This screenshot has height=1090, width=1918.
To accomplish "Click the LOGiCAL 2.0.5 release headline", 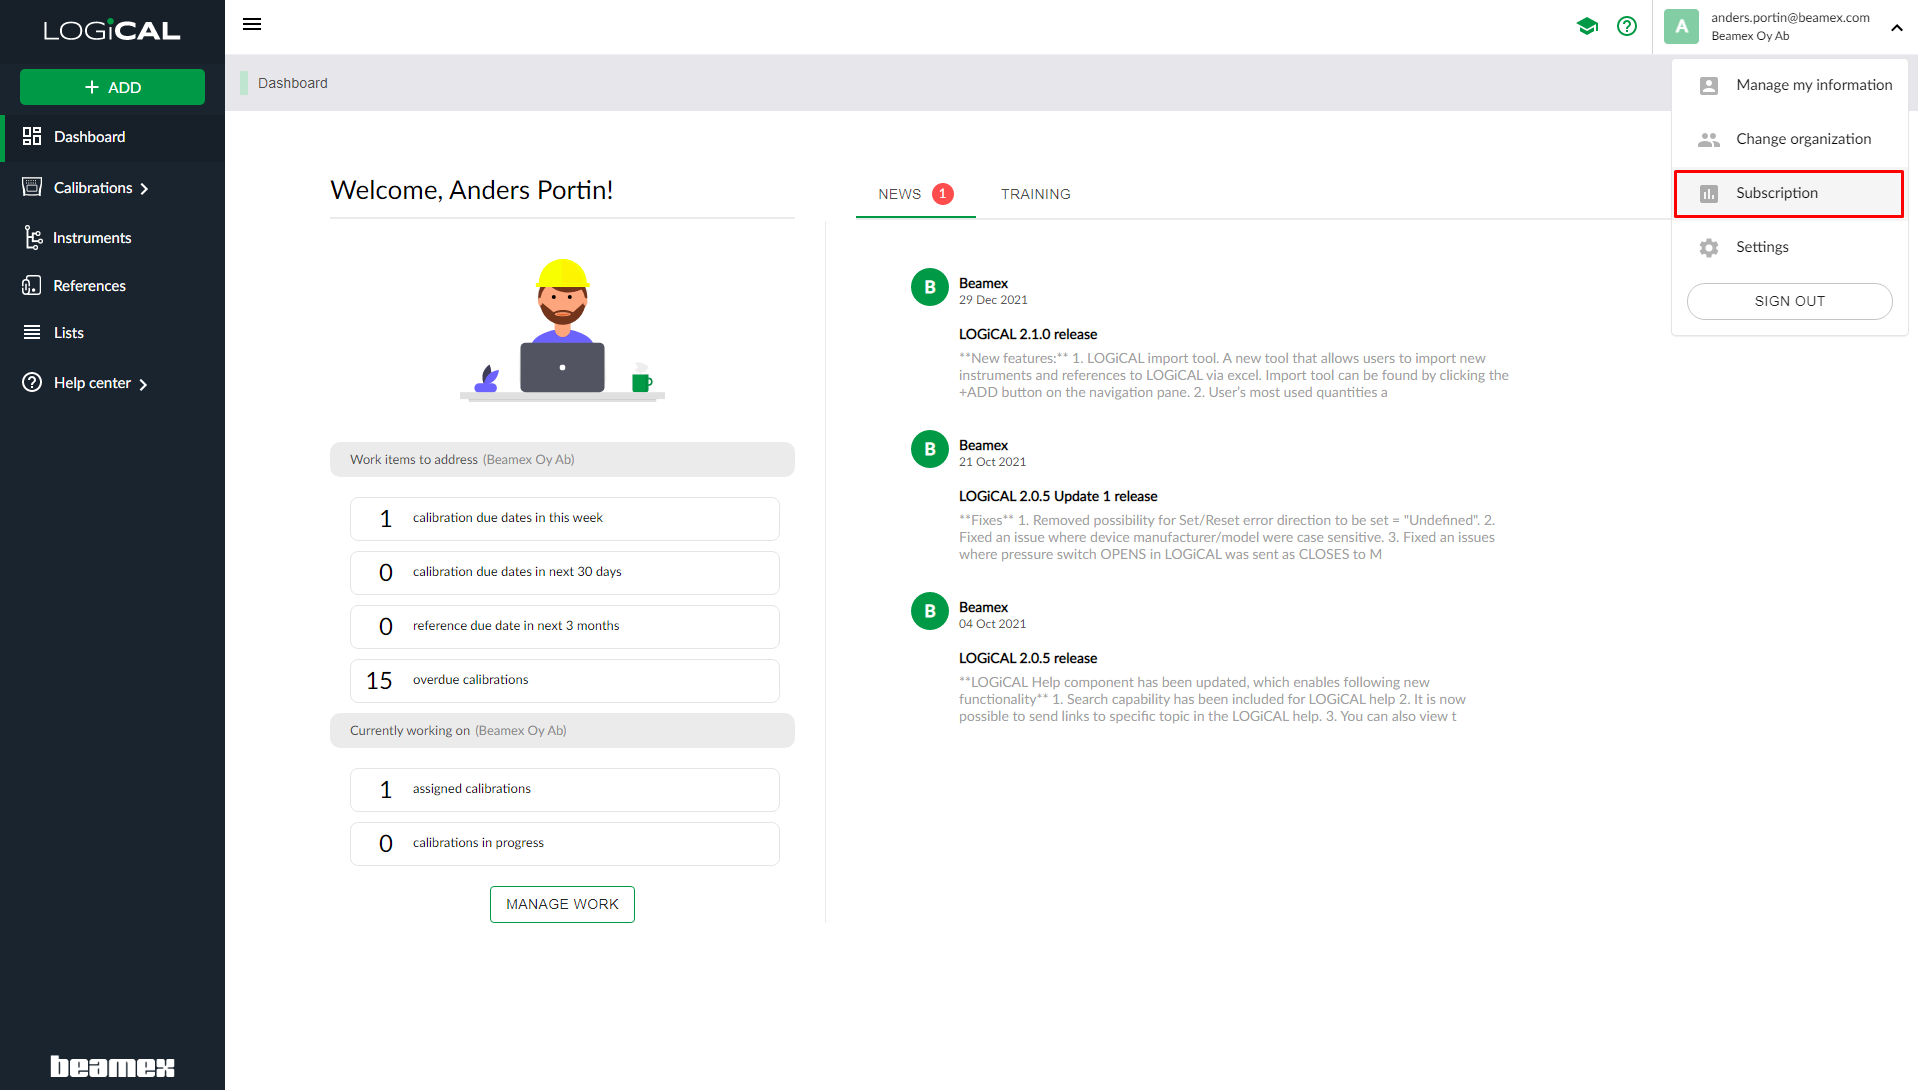I will 1027,658.
